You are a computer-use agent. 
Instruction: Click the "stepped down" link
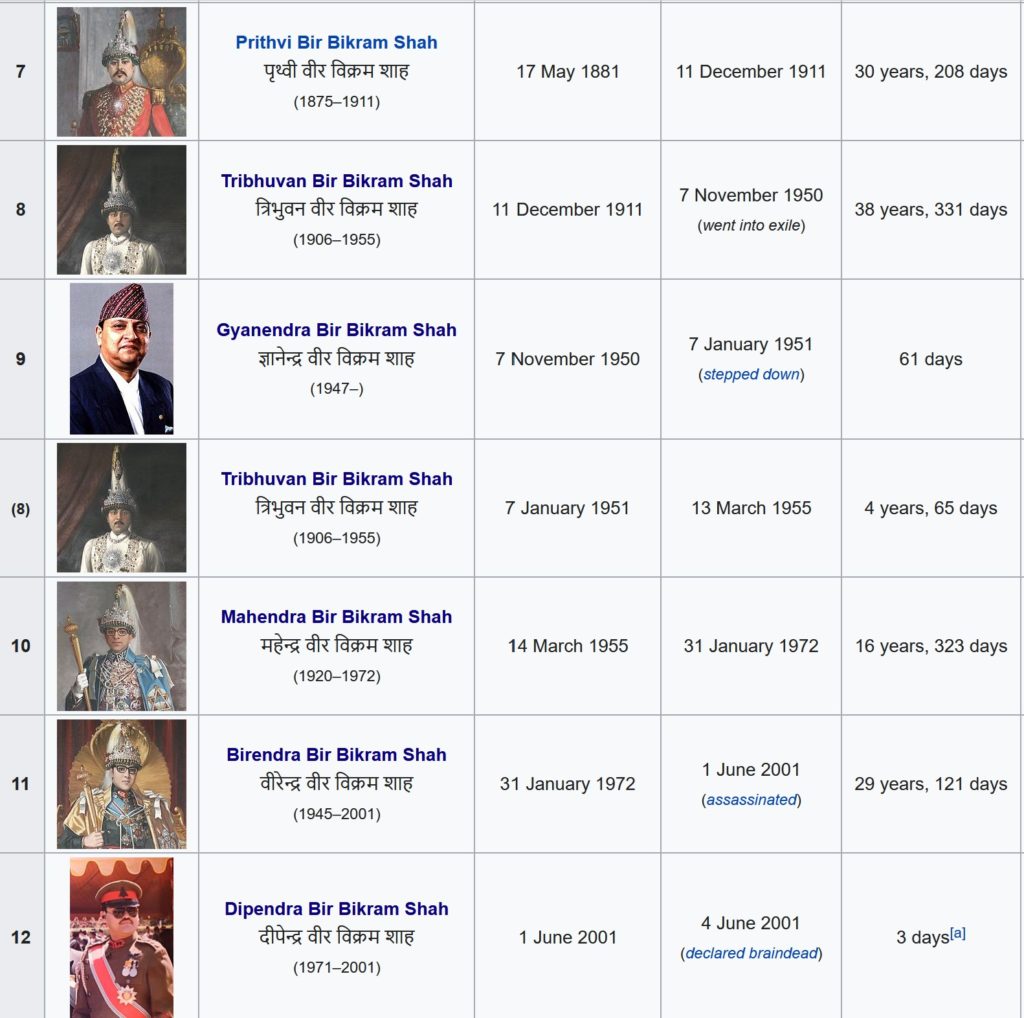tap(751, 374)
